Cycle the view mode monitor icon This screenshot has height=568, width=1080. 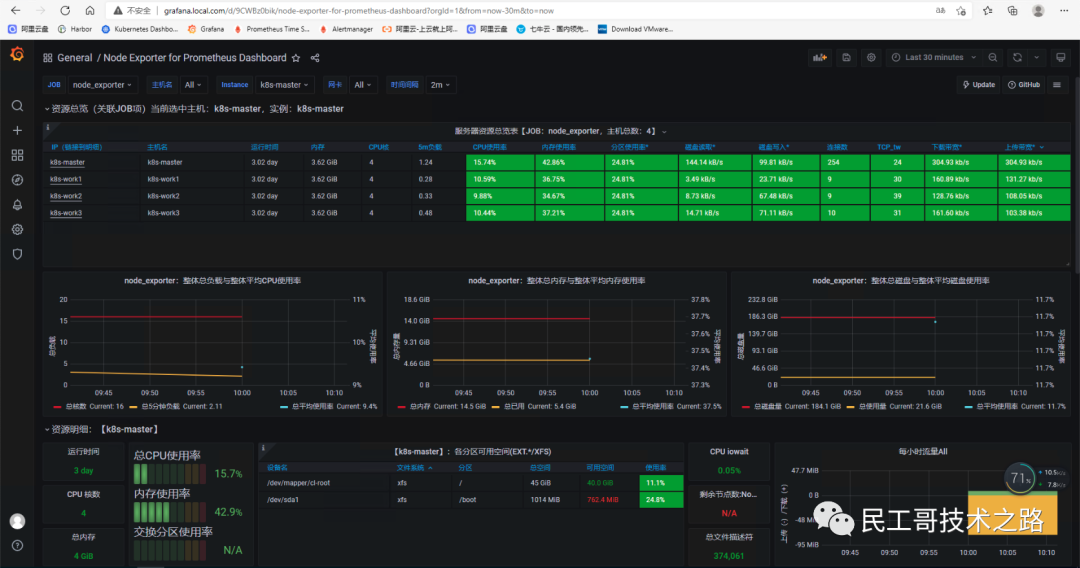(1061, 58)
